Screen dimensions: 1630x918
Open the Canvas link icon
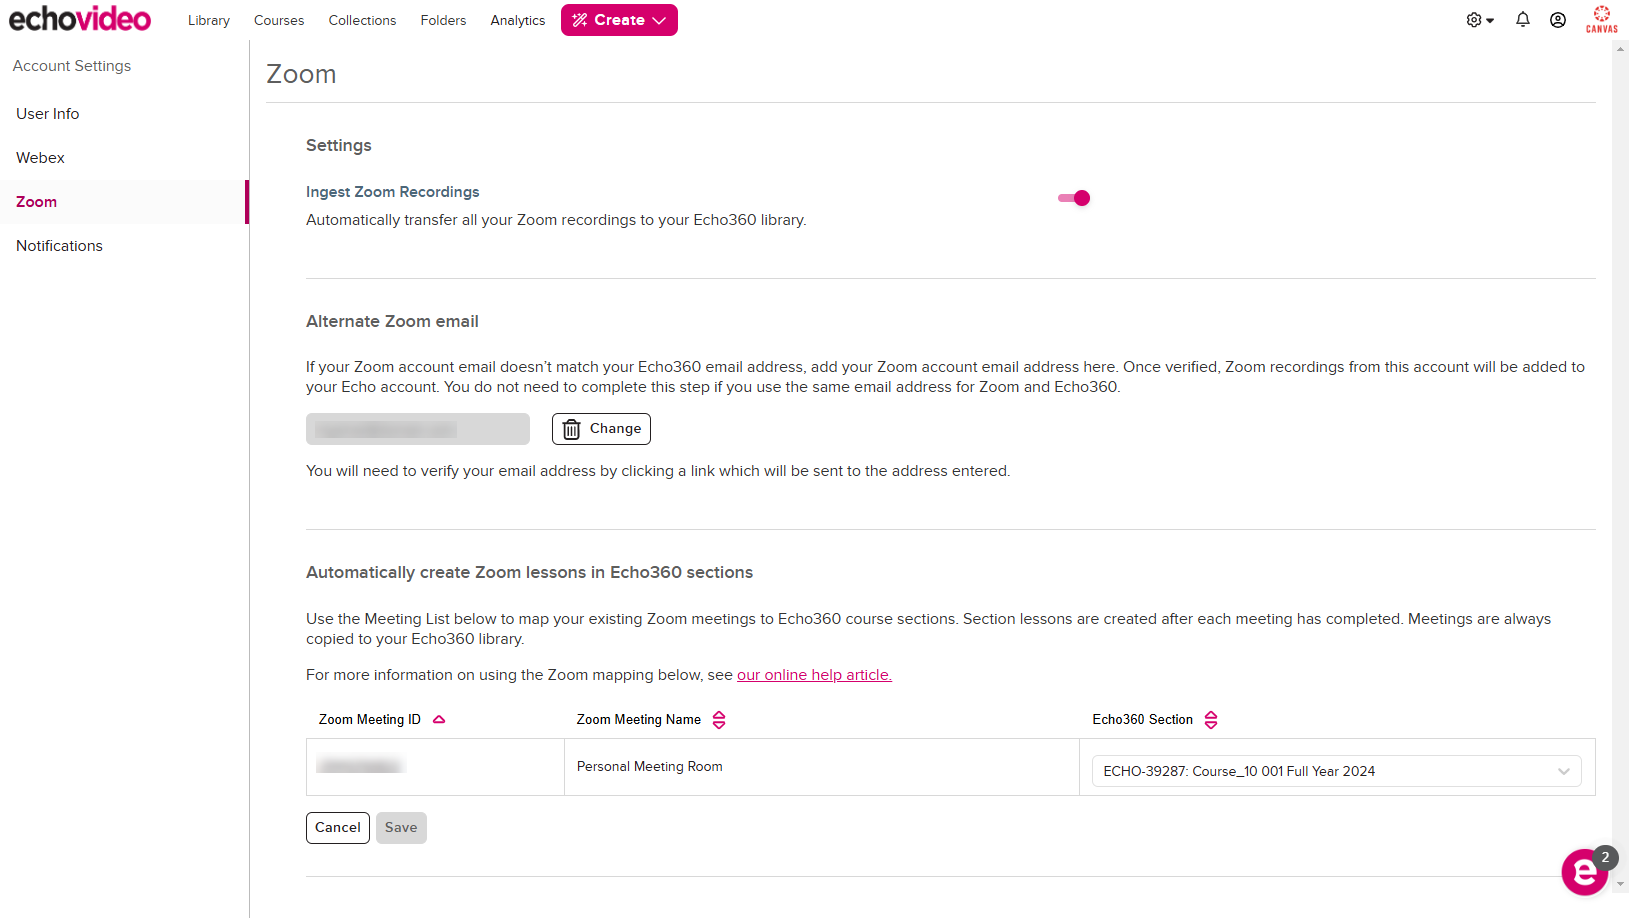pos(1602,19)
